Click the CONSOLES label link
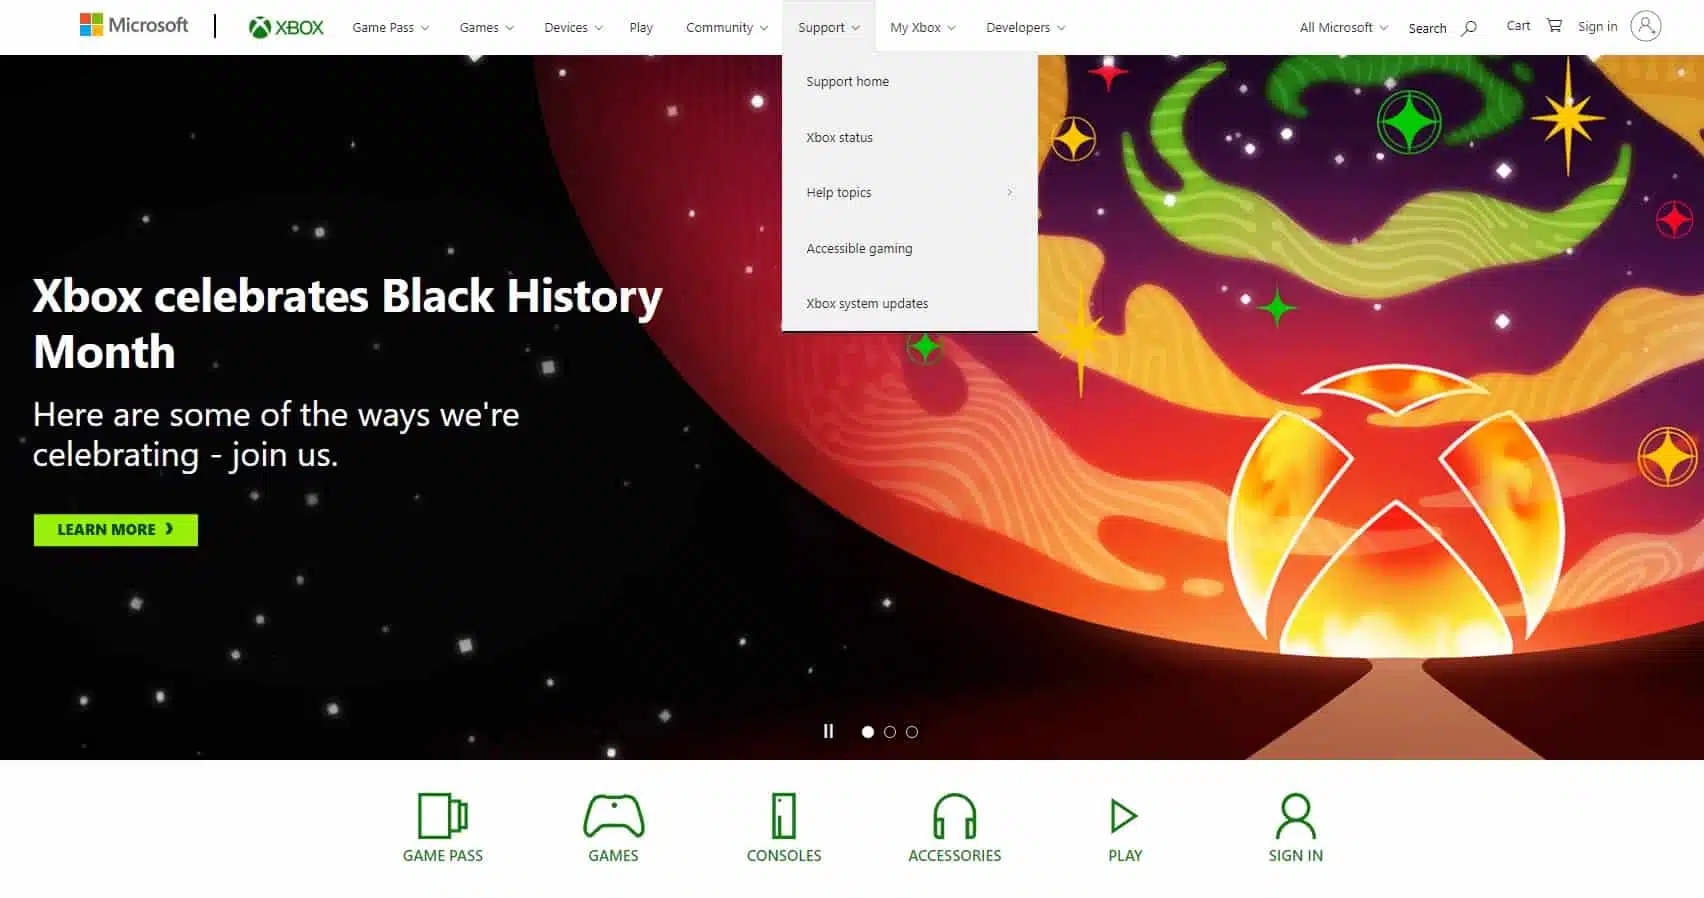 click(784, 856)
